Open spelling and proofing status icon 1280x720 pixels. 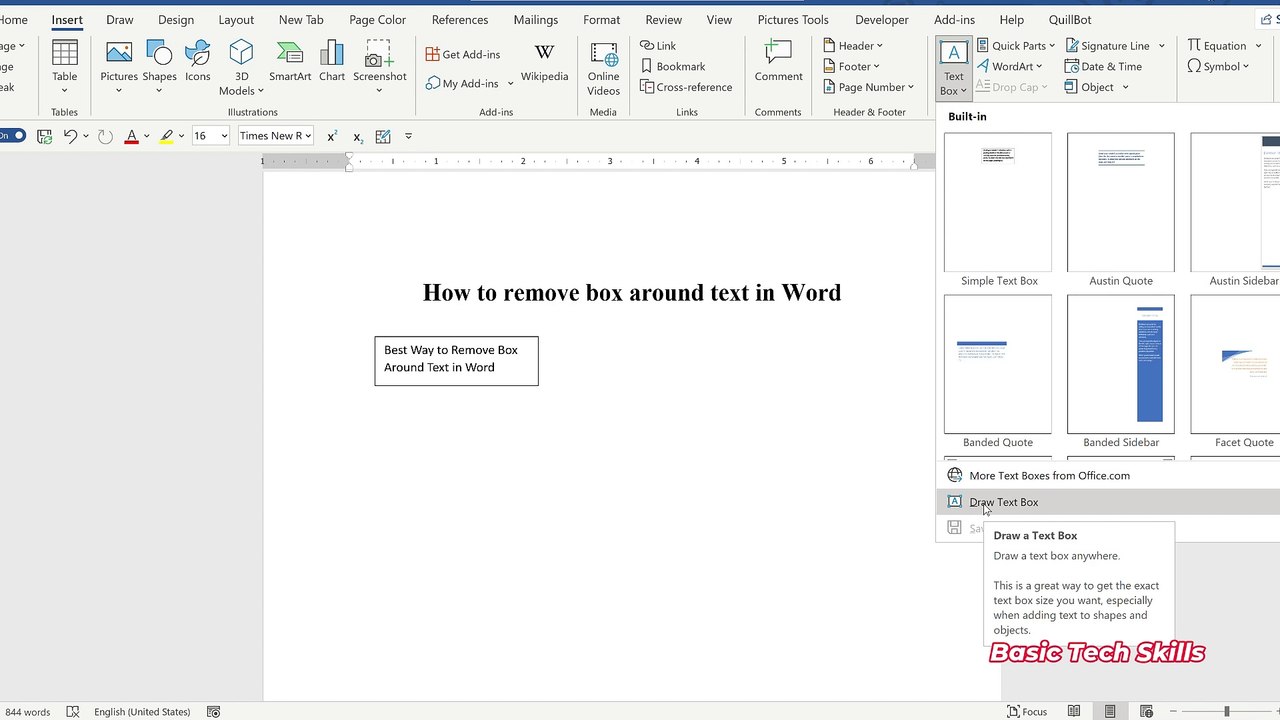73,712
